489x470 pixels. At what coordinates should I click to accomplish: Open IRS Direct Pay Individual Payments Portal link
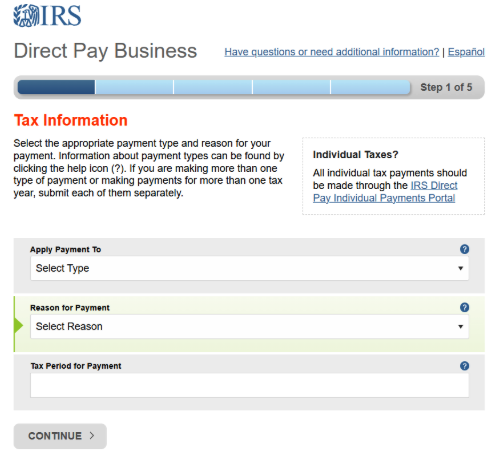(x=385, y=192)
